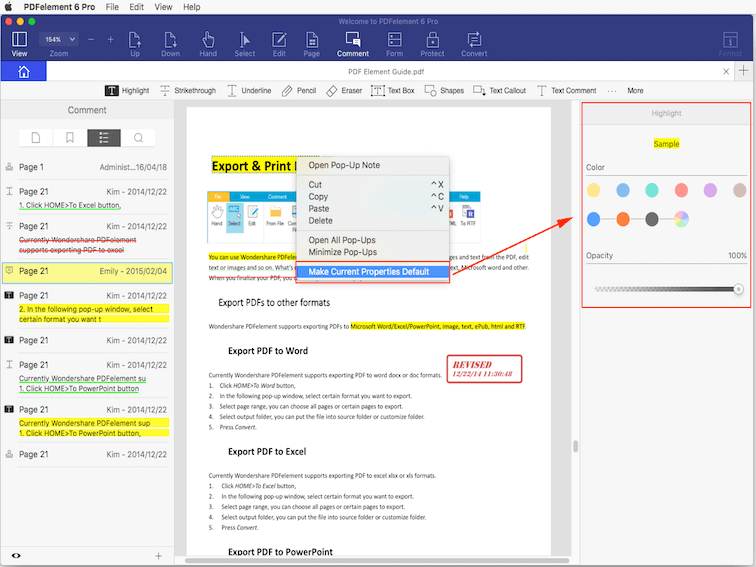The image size is (756, 567).
Task: Open the Edit tool
Action: tap(279, 44)
